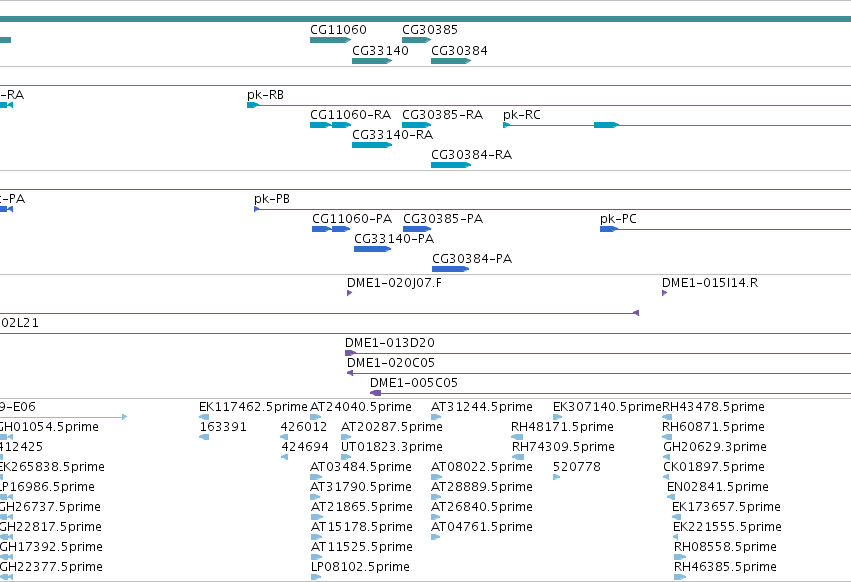Image resolution: width=851 pixels, height=582 pixels.
Task: Select the 412425 feature
Action: click(2, 458)
